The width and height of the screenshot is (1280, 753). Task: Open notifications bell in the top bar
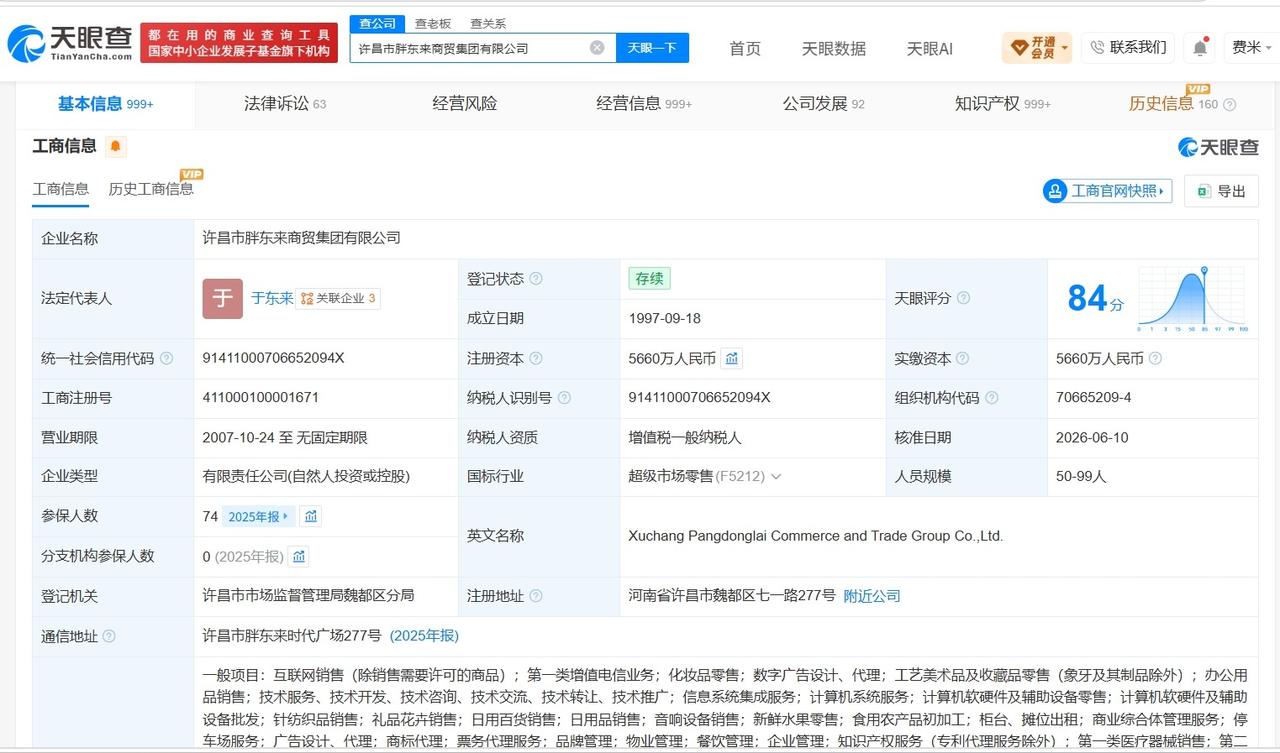click(1200, 47)
